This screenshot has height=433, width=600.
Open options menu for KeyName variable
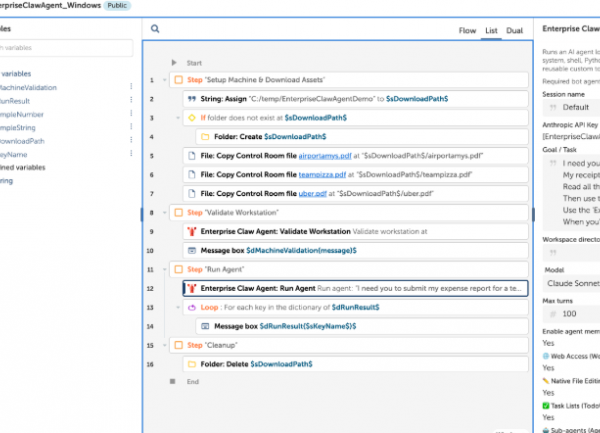(131, 153)
